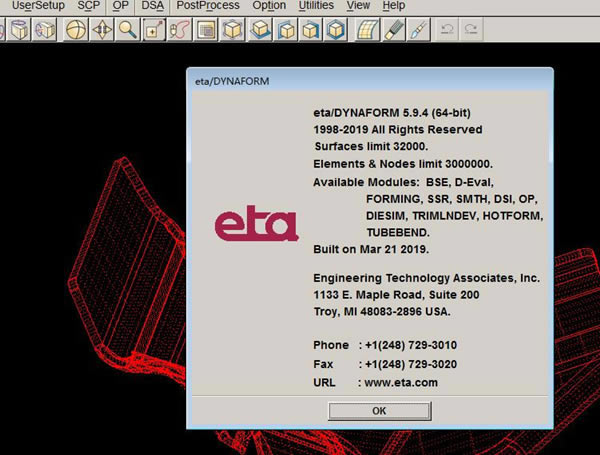The height and width of the screenshot is (455, 600).
Task: Pick the mouse free-hand zoom icon
Action: tap(179, 29)
